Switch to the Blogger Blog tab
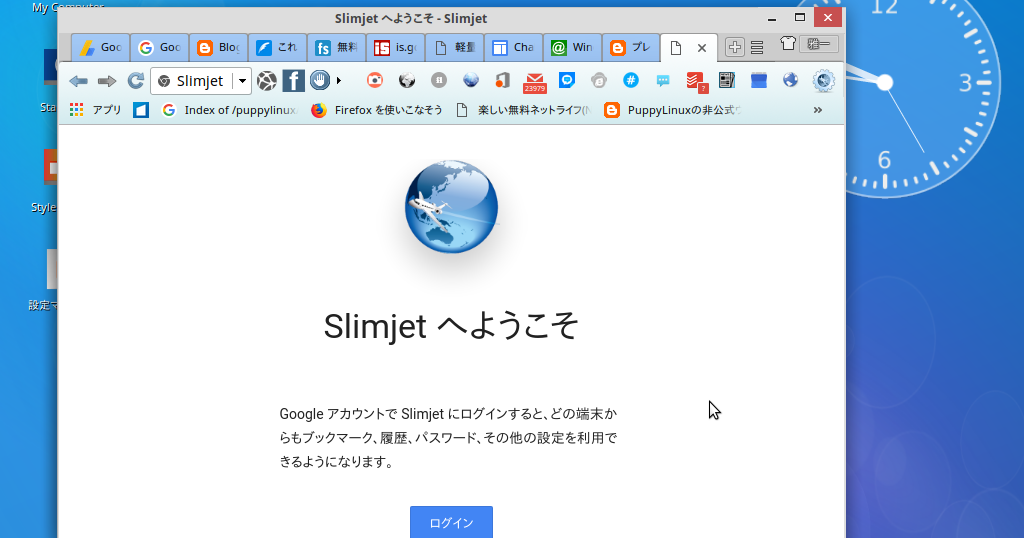 tap(218, 48)
